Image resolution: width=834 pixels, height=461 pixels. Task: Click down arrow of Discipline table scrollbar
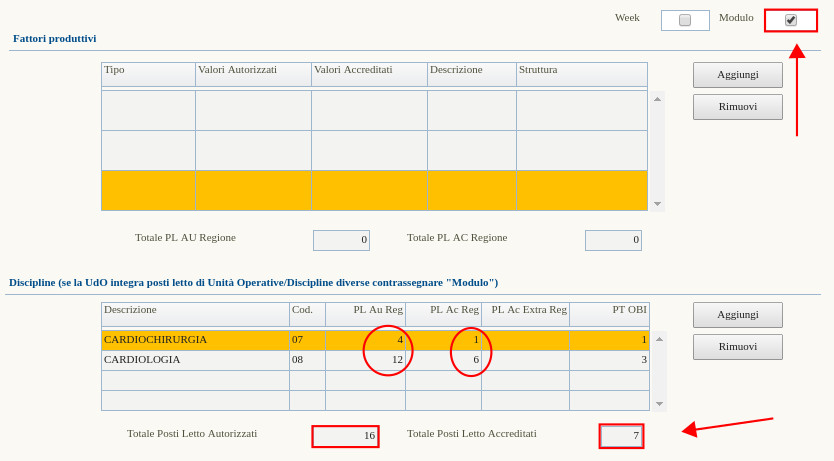(659, 403)
